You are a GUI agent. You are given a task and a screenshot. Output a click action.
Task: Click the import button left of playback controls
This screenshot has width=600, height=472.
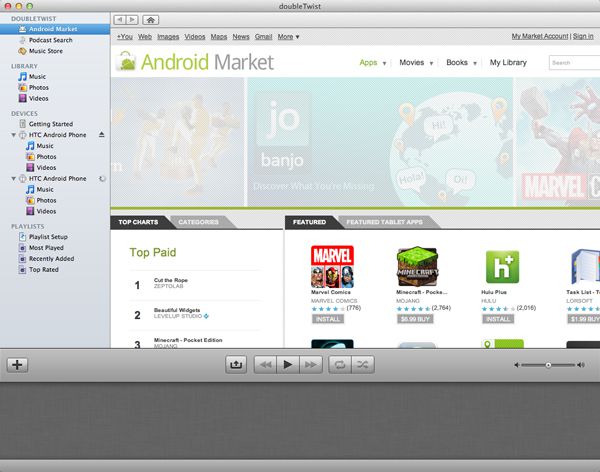click(236, 365)
